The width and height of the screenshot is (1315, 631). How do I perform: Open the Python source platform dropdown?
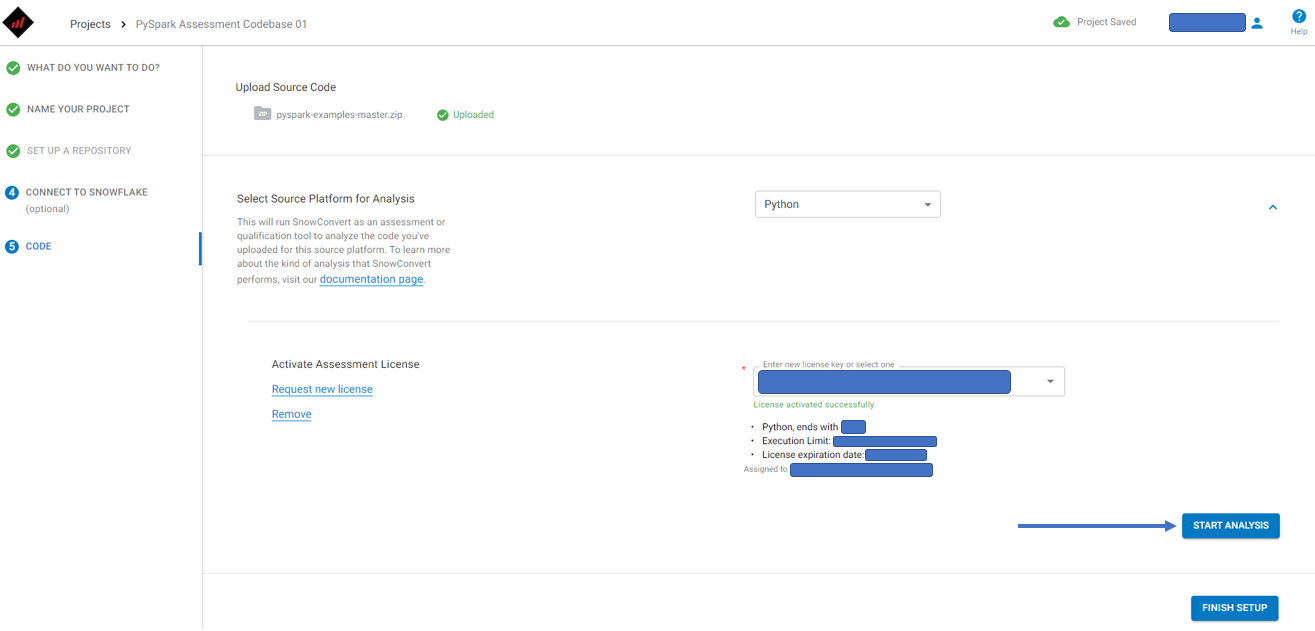[x=848, y=204]
